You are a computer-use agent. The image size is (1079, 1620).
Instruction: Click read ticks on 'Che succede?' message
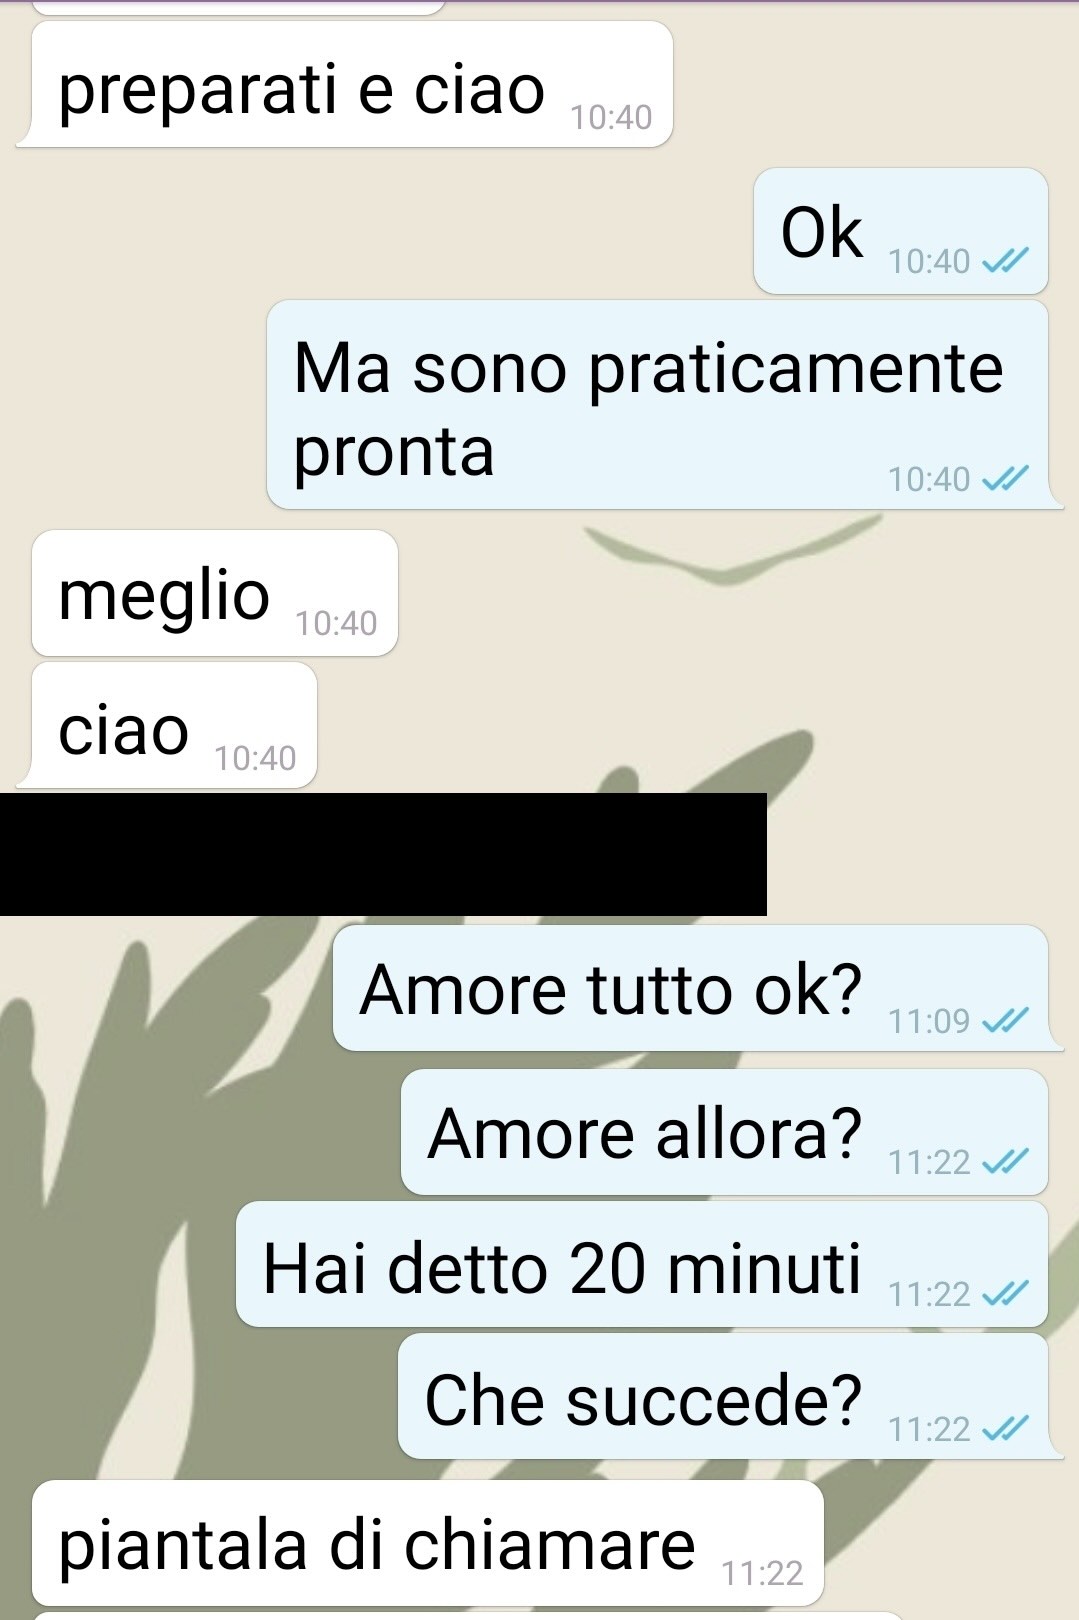(1005, 1428)
